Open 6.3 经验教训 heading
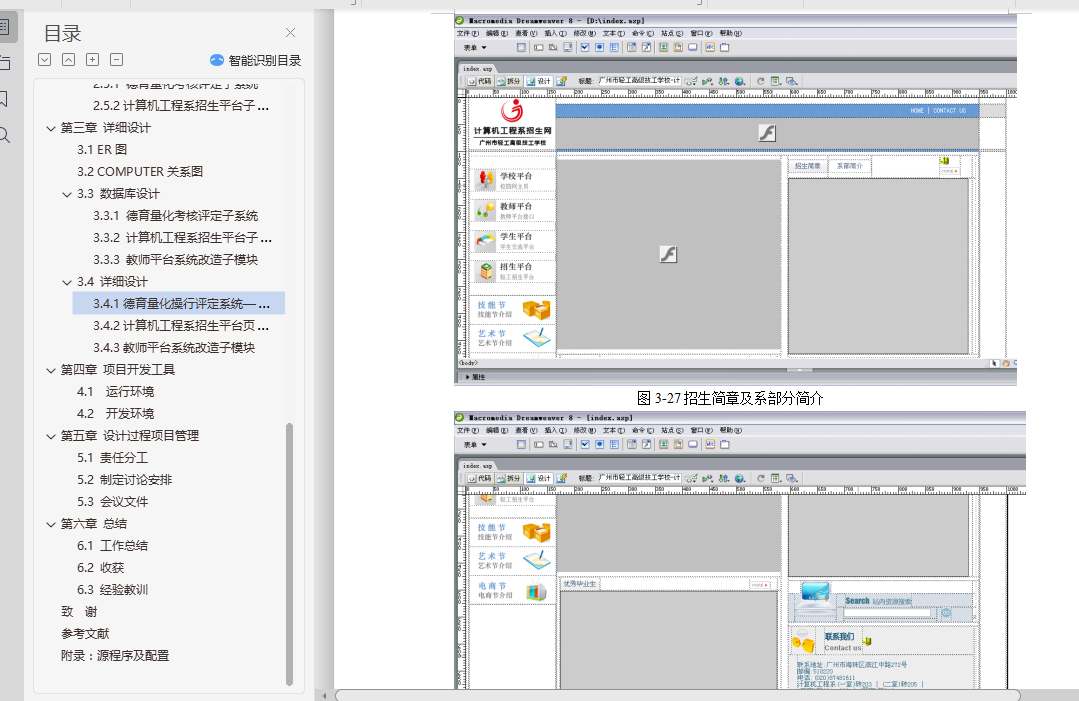 tap(112, 590)
